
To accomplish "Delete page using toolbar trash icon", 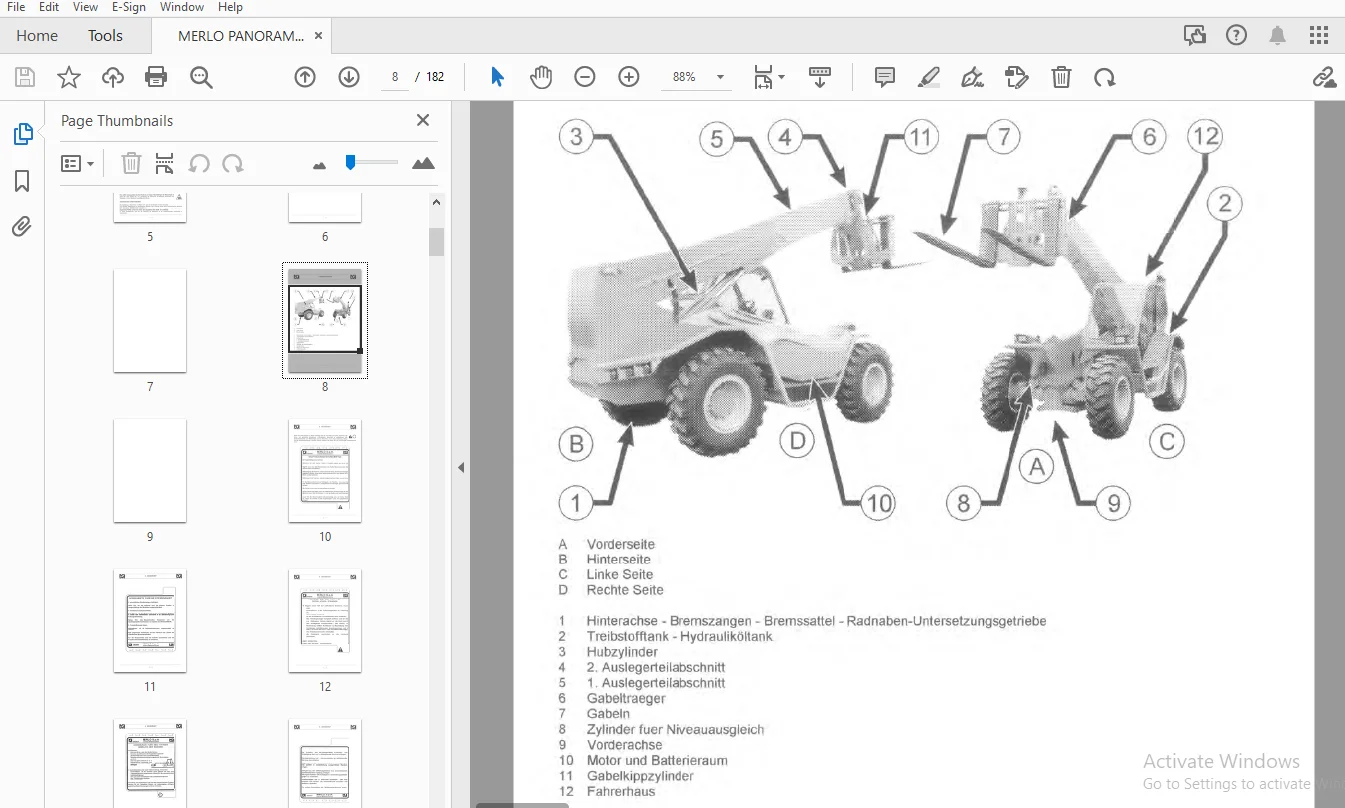I will 1062,77.
